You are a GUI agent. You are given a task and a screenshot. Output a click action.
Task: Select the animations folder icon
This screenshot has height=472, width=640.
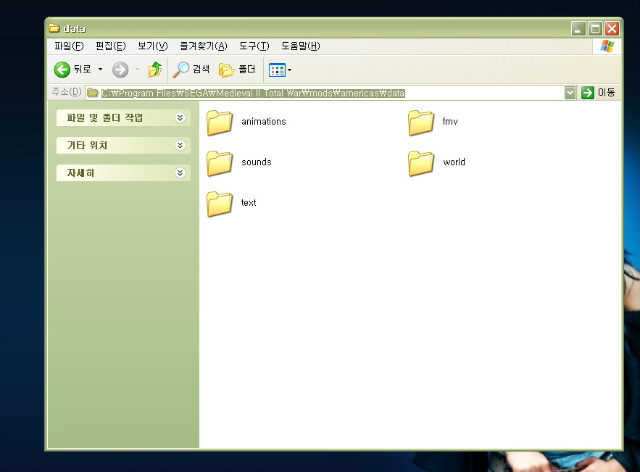pyautogui.click(x=220, y=122)
